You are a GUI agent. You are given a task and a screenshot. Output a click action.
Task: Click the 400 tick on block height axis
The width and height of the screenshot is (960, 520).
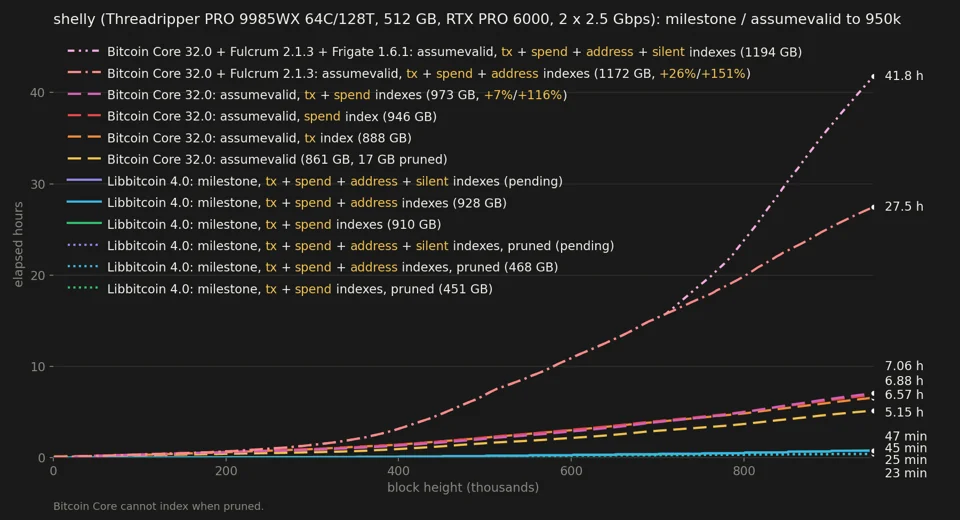tap(399, 471)
